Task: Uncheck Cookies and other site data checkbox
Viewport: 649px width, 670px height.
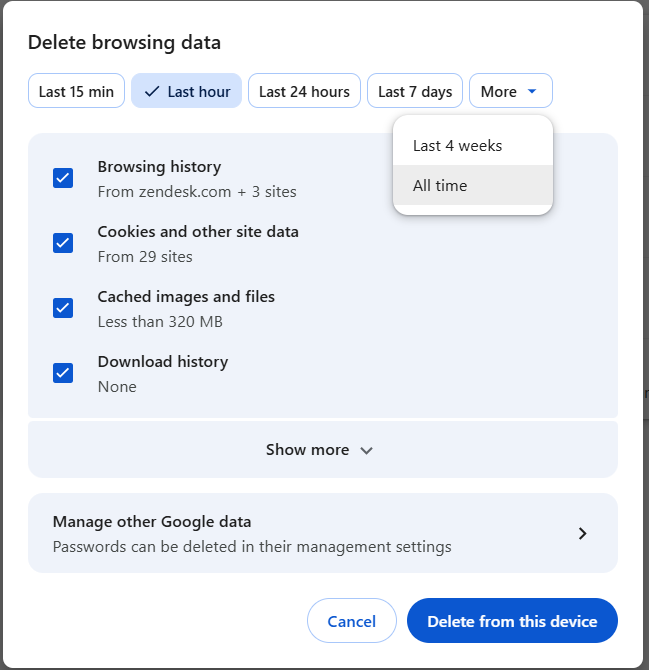Action: (x=63, y=243)
